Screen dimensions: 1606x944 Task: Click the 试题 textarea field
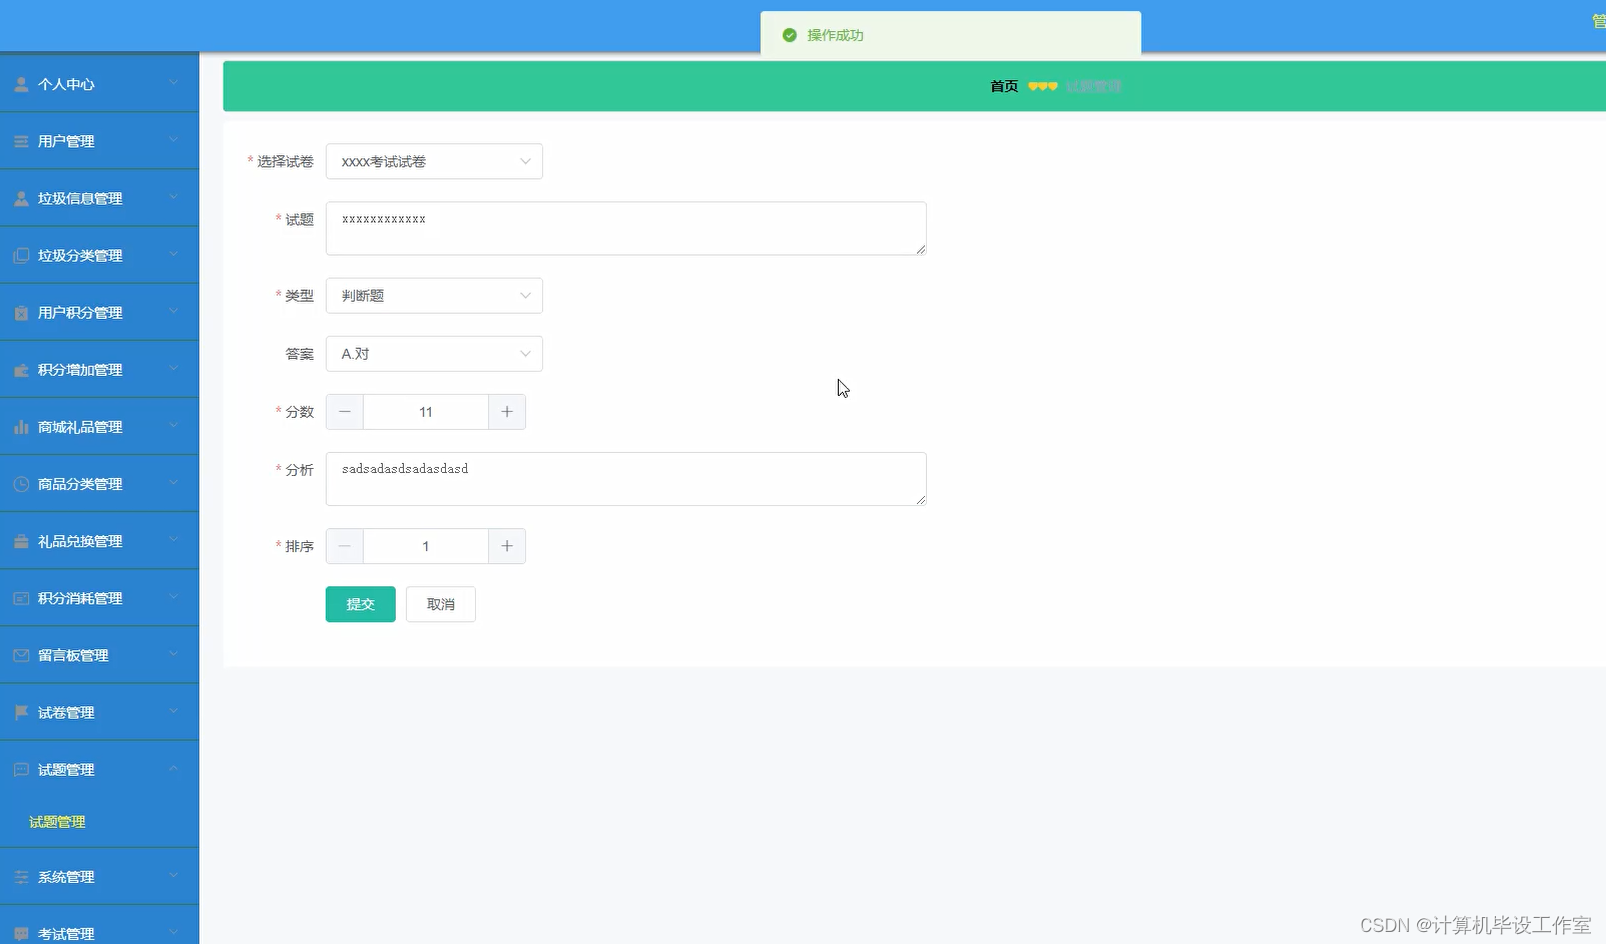click(626, 228)
